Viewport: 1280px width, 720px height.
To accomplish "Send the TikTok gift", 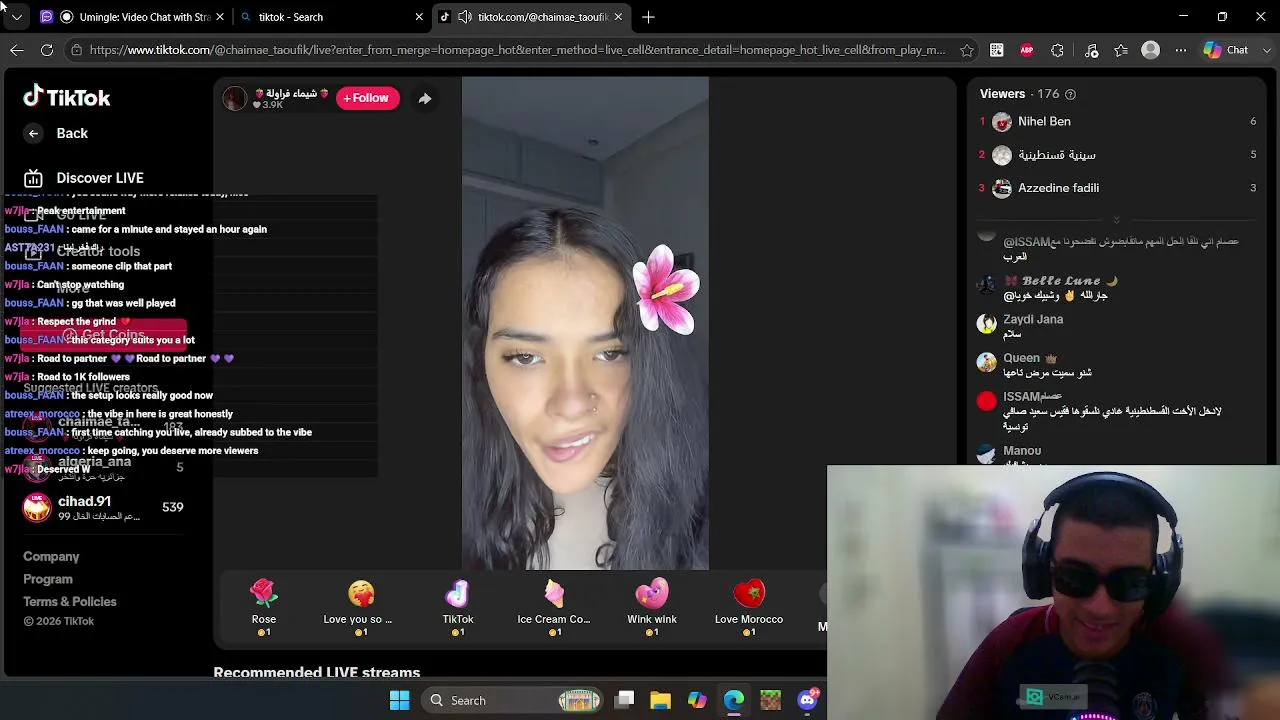I will 458,607.
